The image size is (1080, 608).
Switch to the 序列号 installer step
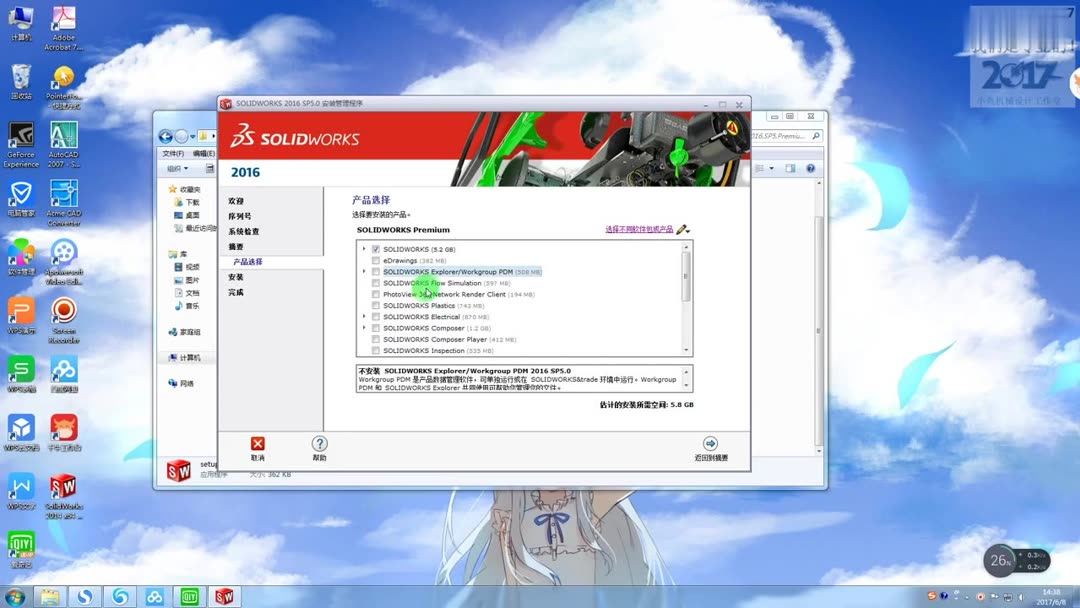point(240,216)
